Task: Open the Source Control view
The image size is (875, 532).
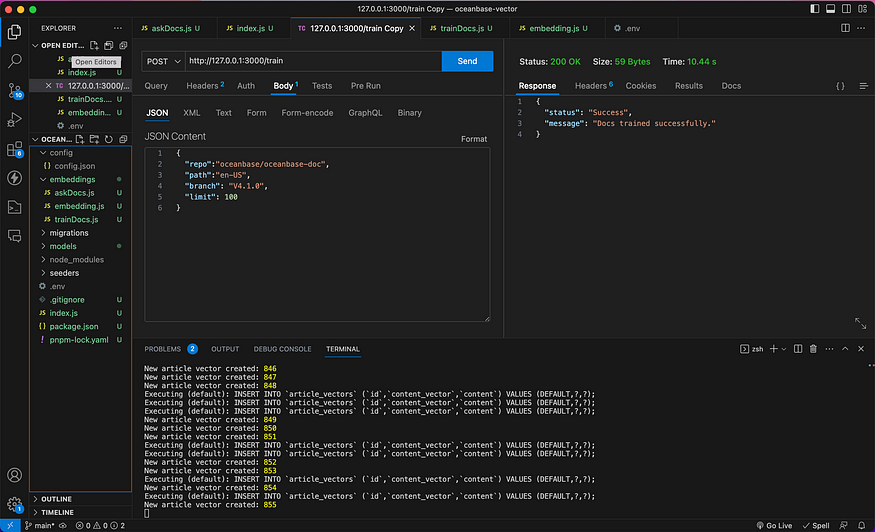Action: coord(15,90)
